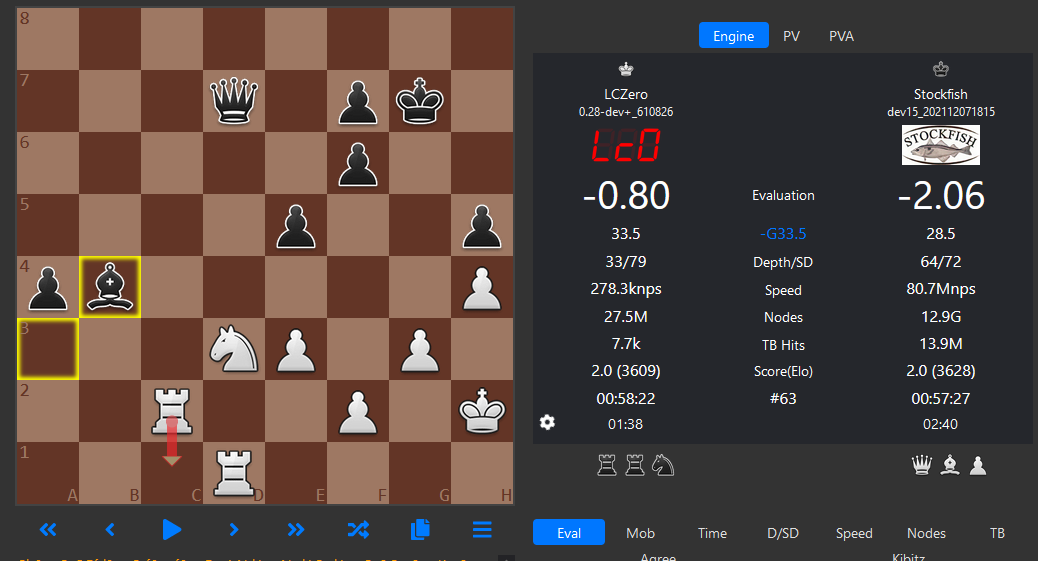Click the shuffle crossed-arrows icon
1038x561 pixels.
click(x=357, y=530)
